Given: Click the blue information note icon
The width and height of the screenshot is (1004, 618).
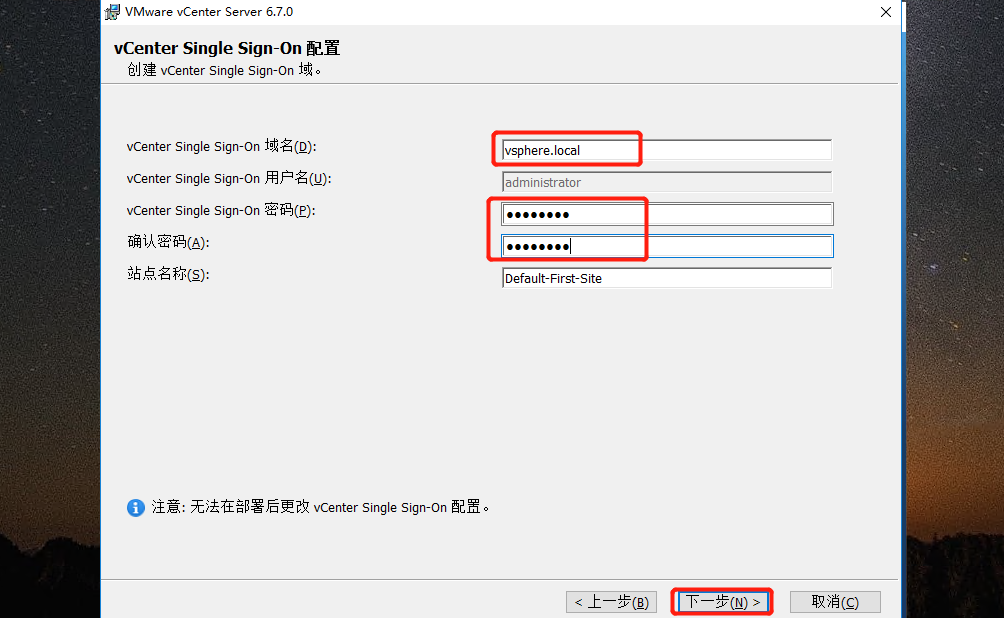Looking at the screenshot, I should click(136, 507).
